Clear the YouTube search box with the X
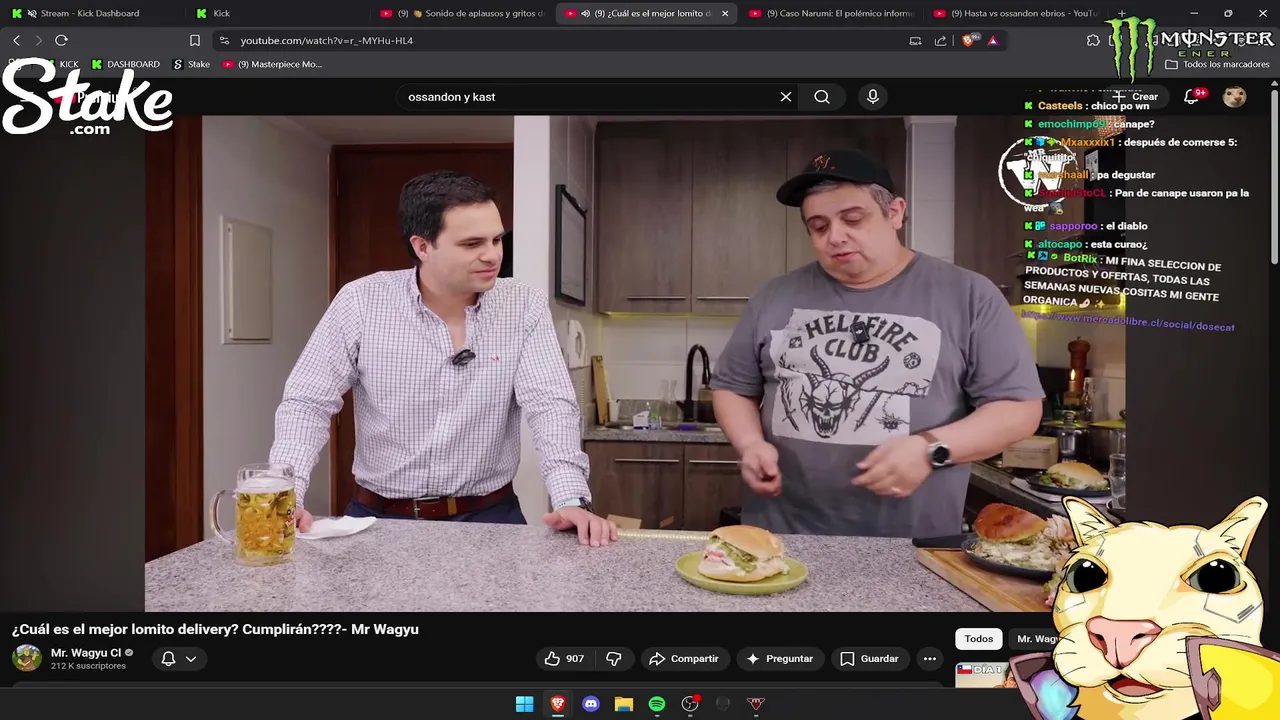Viewport: 1280px width, 720px height. [x=786, y=97]
